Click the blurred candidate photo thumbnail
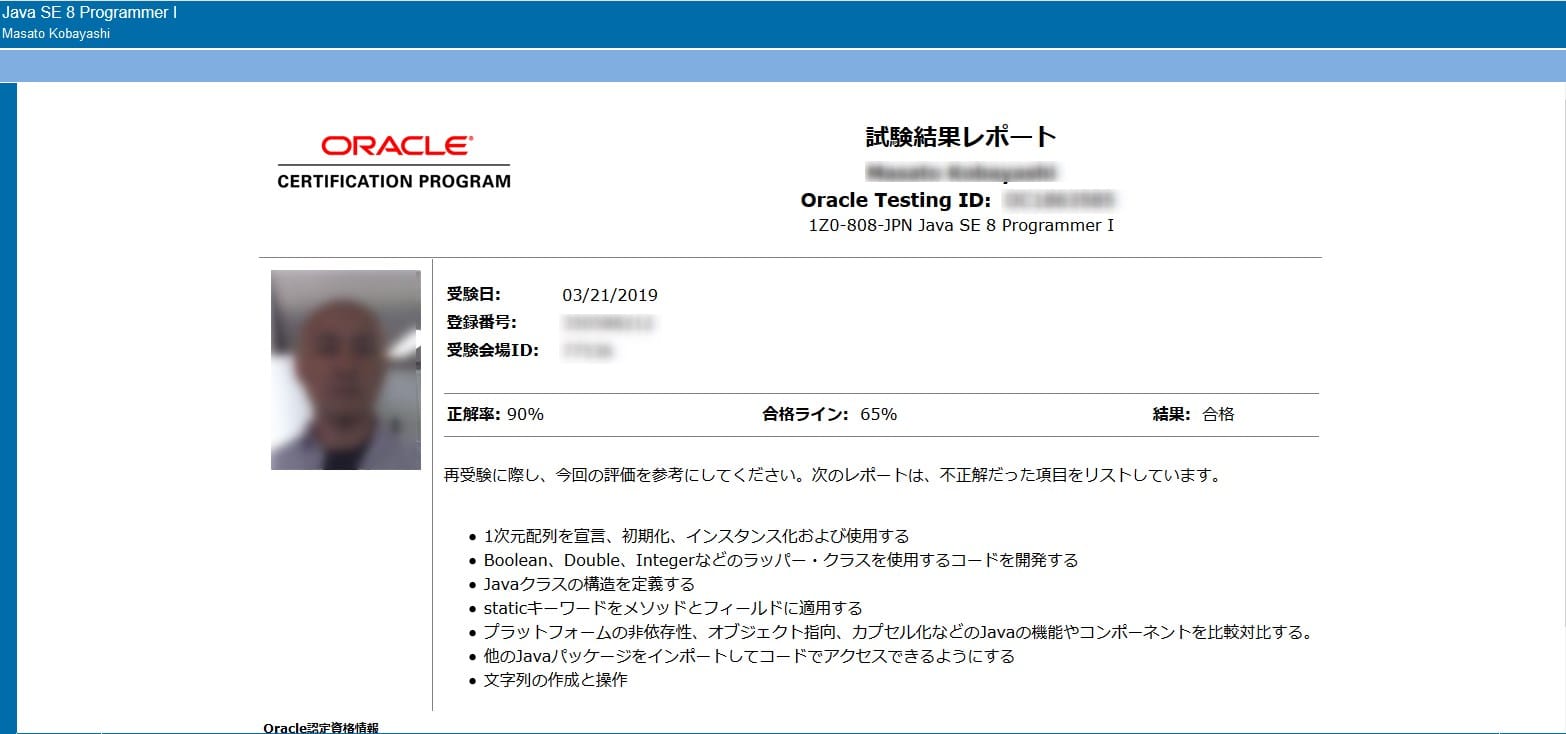The width and height of the screenshot is (1566, 734). (345, 369)
